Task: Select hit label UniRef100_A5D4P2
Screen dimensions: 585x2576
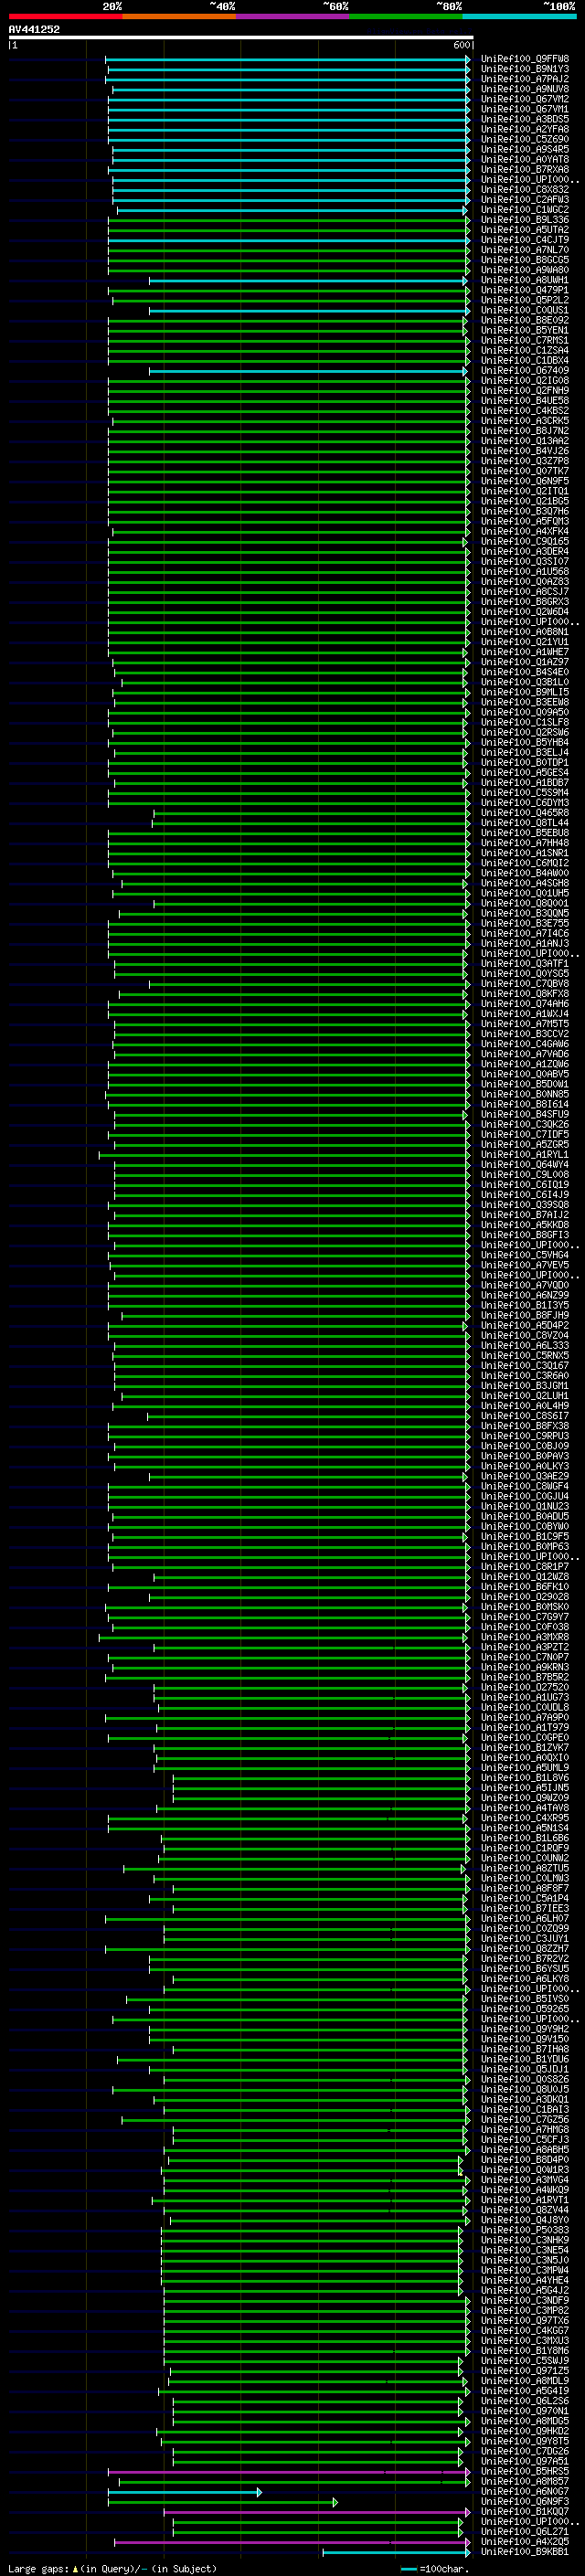Action: [x=525, y=1325]
